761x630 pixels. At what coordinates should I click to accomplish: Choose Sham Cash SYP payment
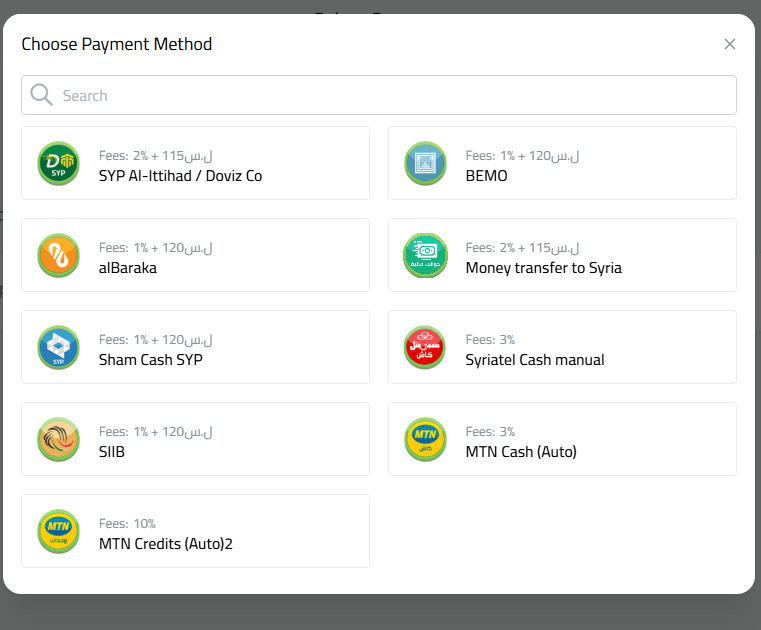tap(195, 347)
